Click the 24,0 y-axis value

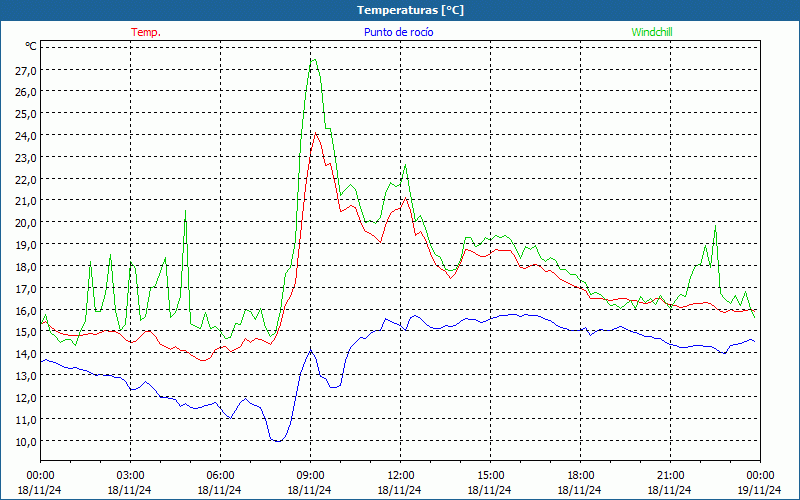26,136
